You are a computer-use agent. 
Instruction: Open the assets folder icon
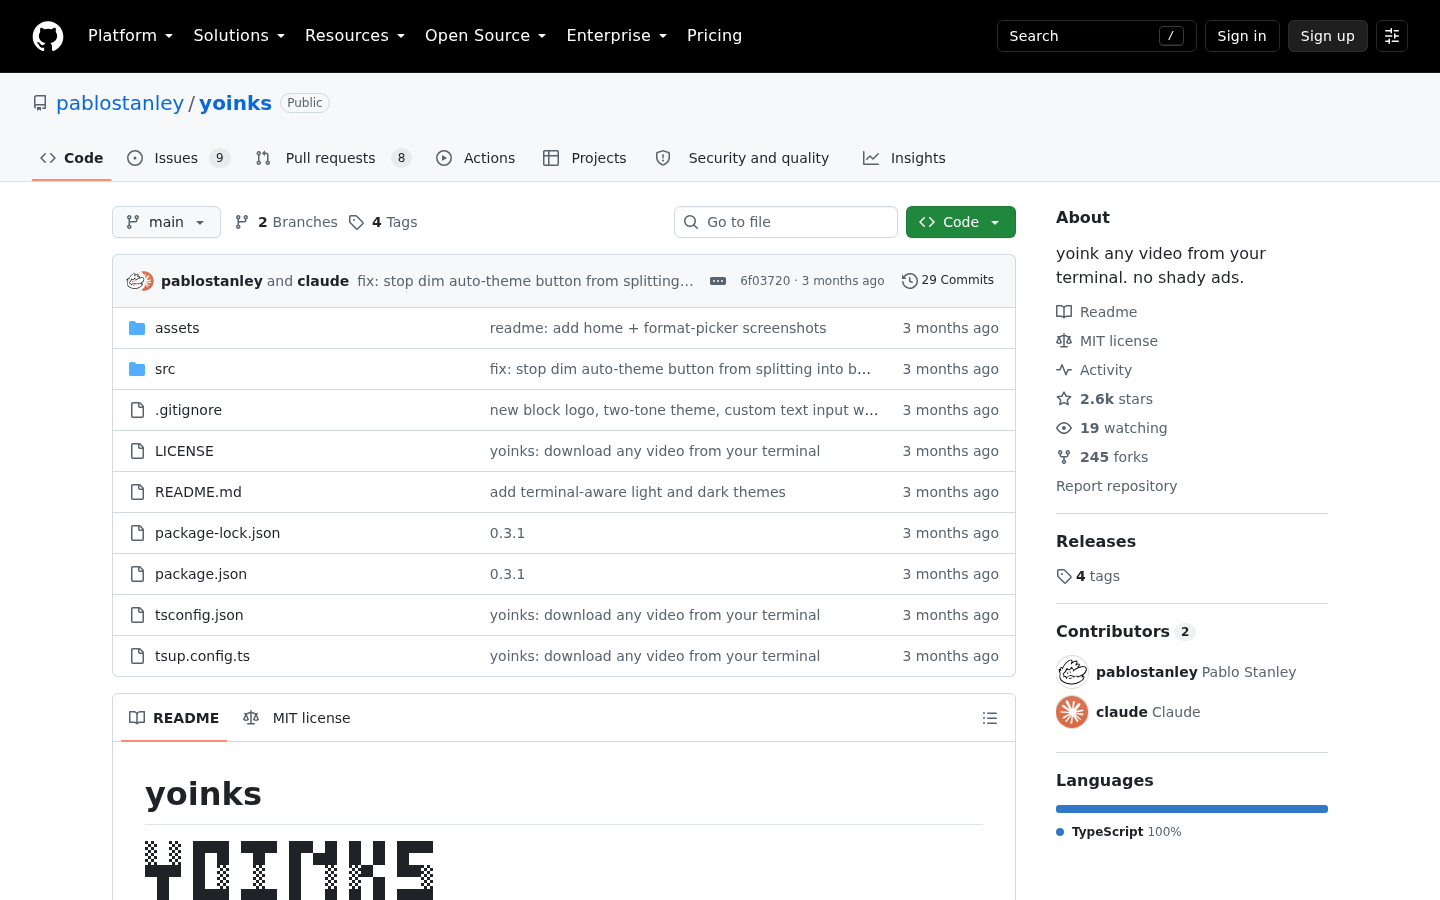tap(137, 328)
